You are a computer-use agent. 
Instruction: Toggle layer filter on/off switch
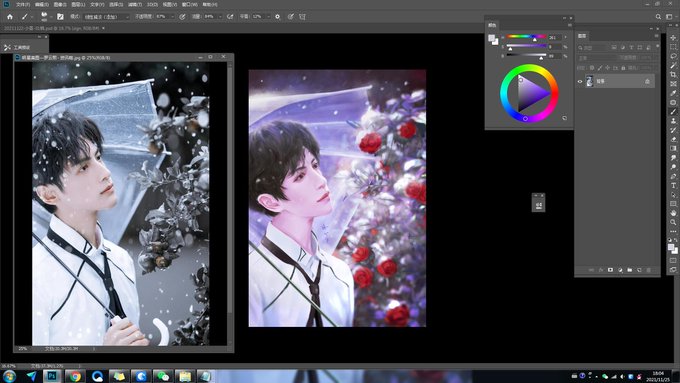point(657,46)
